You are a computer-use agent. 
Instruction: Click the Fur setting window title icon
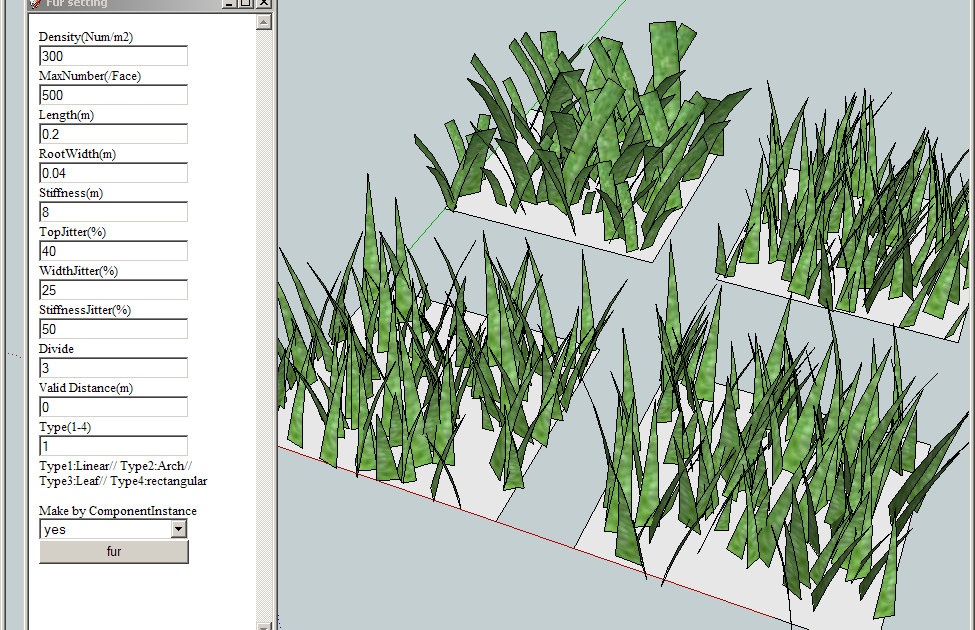click(35, 3)
